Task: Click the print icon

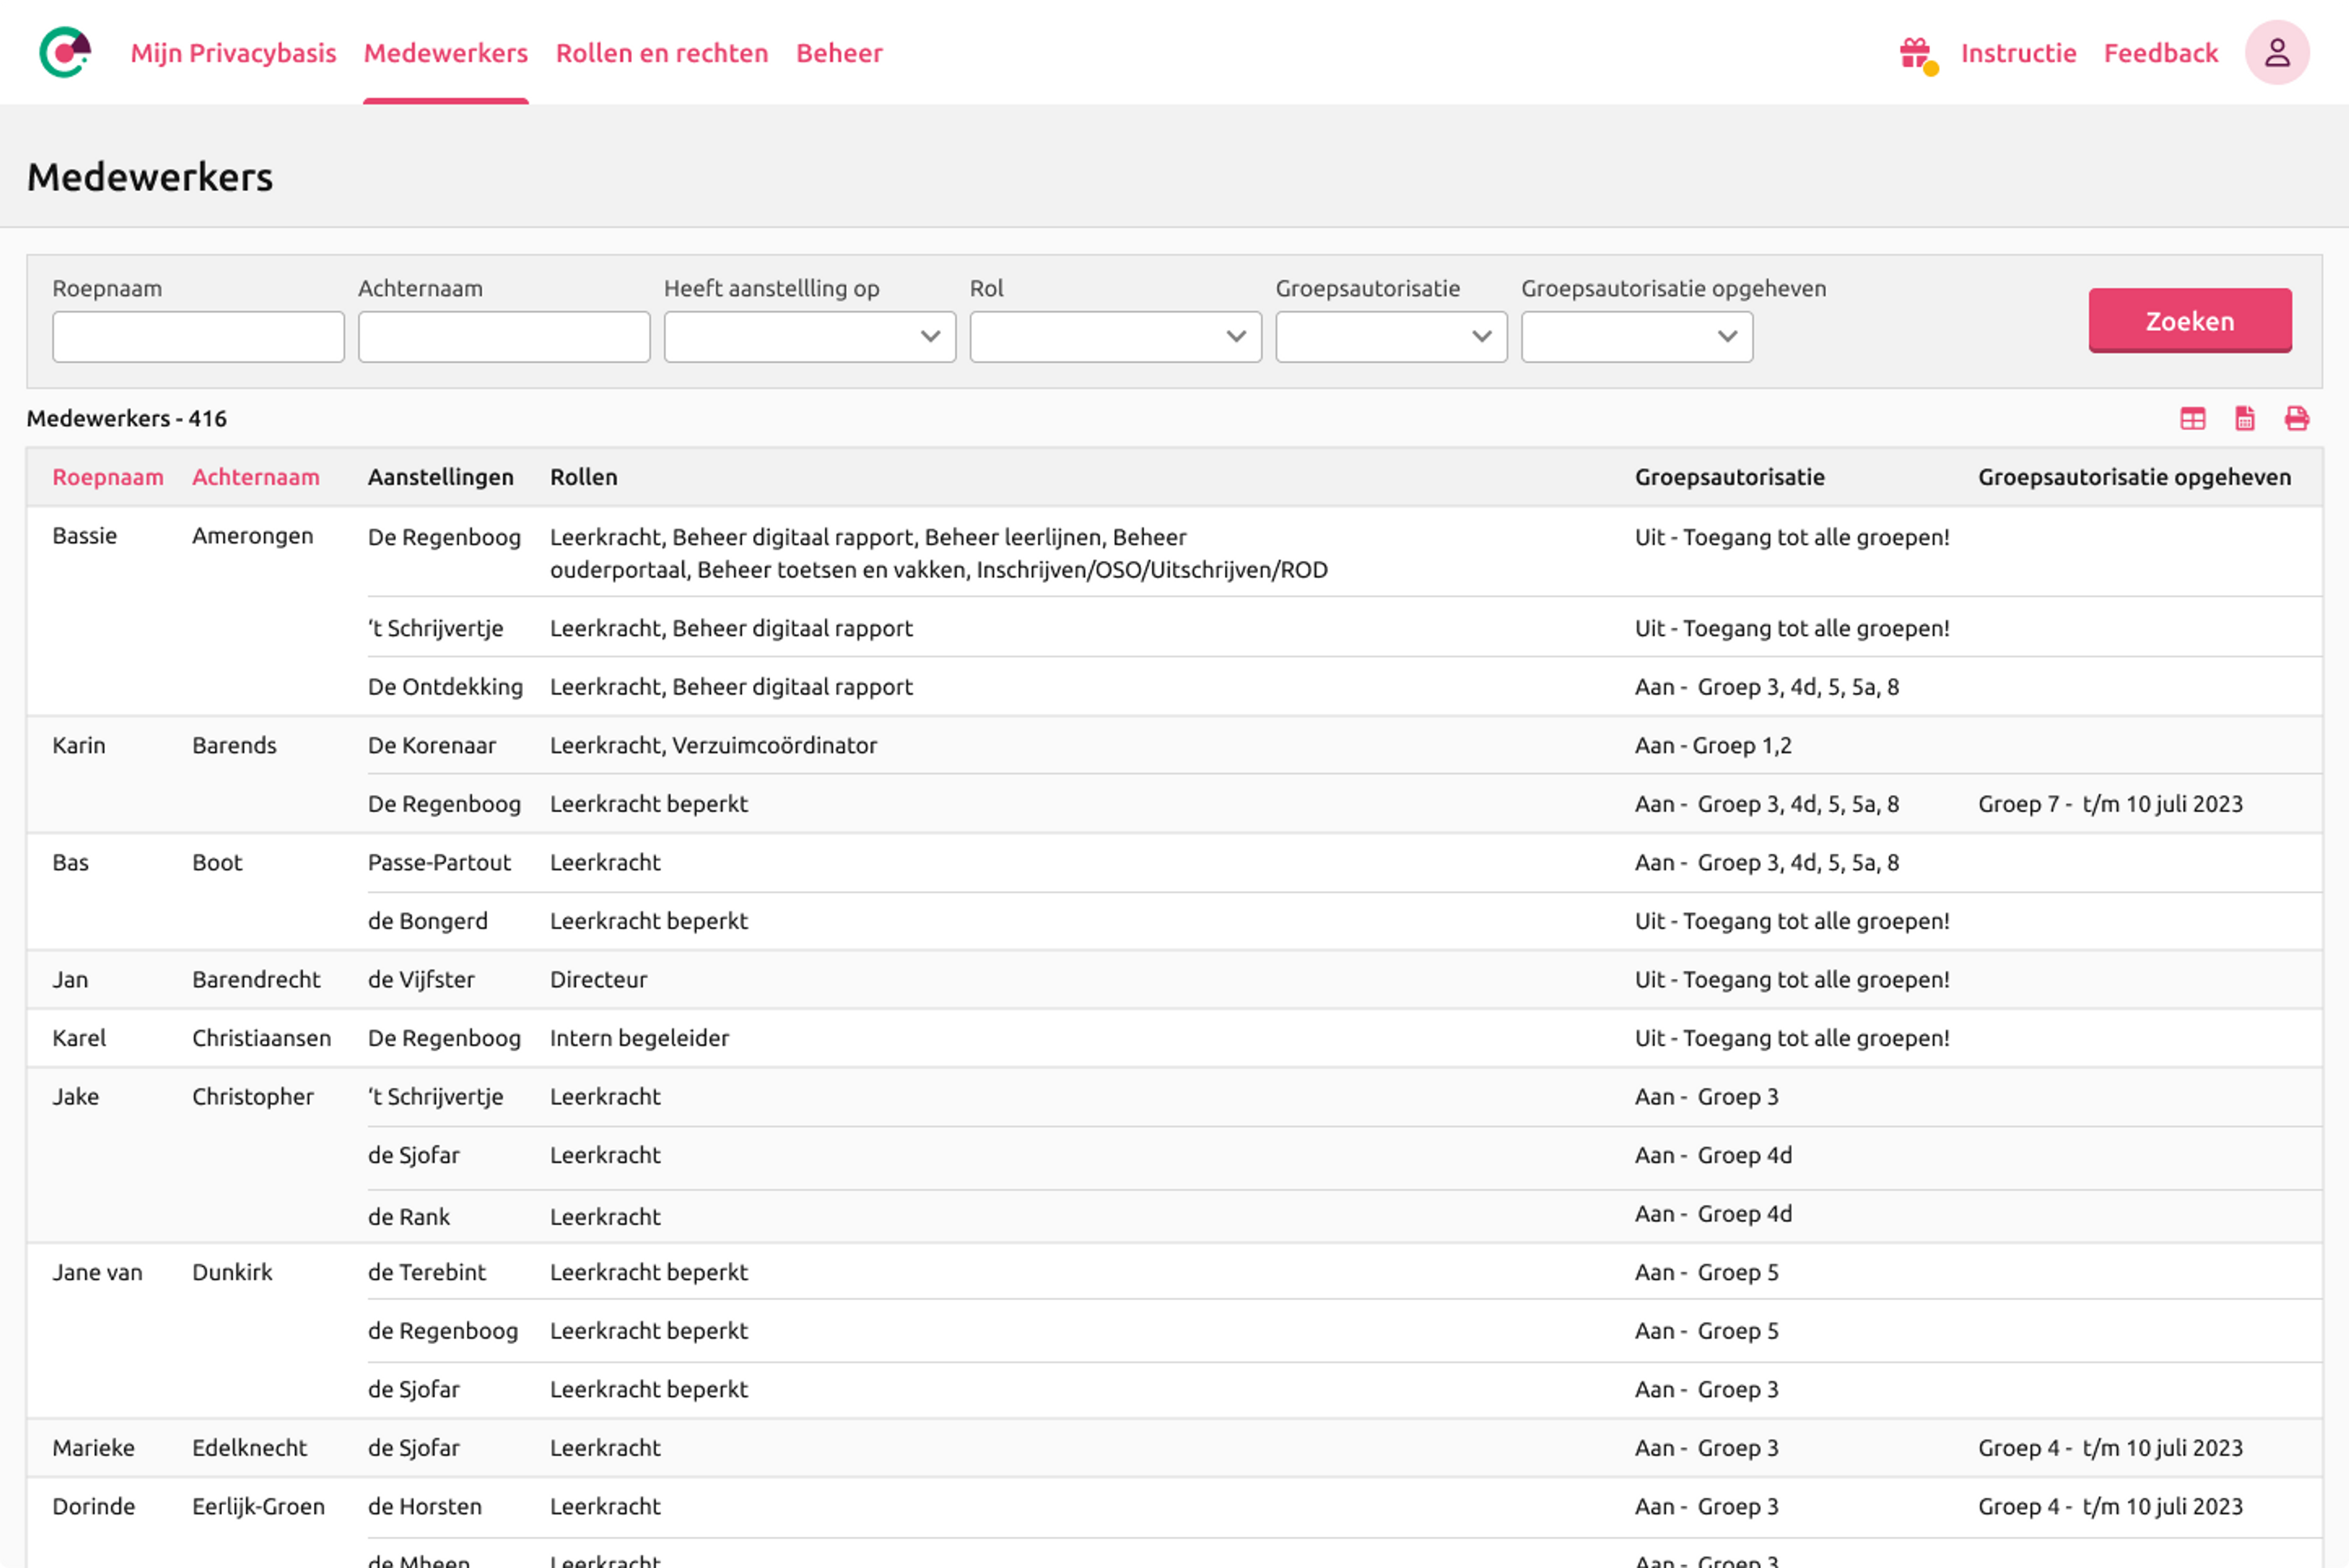Action: point(2296,419)
